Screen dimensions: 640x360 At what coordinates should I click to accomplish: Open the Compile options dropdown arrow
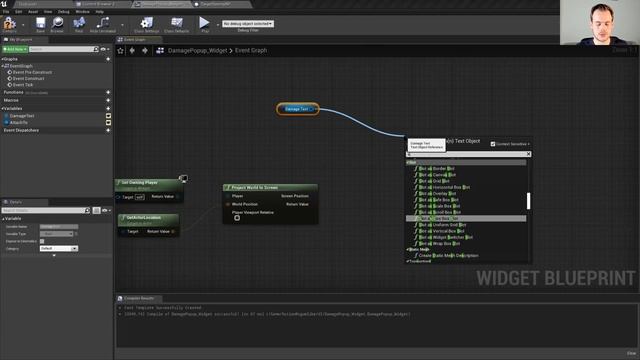point(23,24)
